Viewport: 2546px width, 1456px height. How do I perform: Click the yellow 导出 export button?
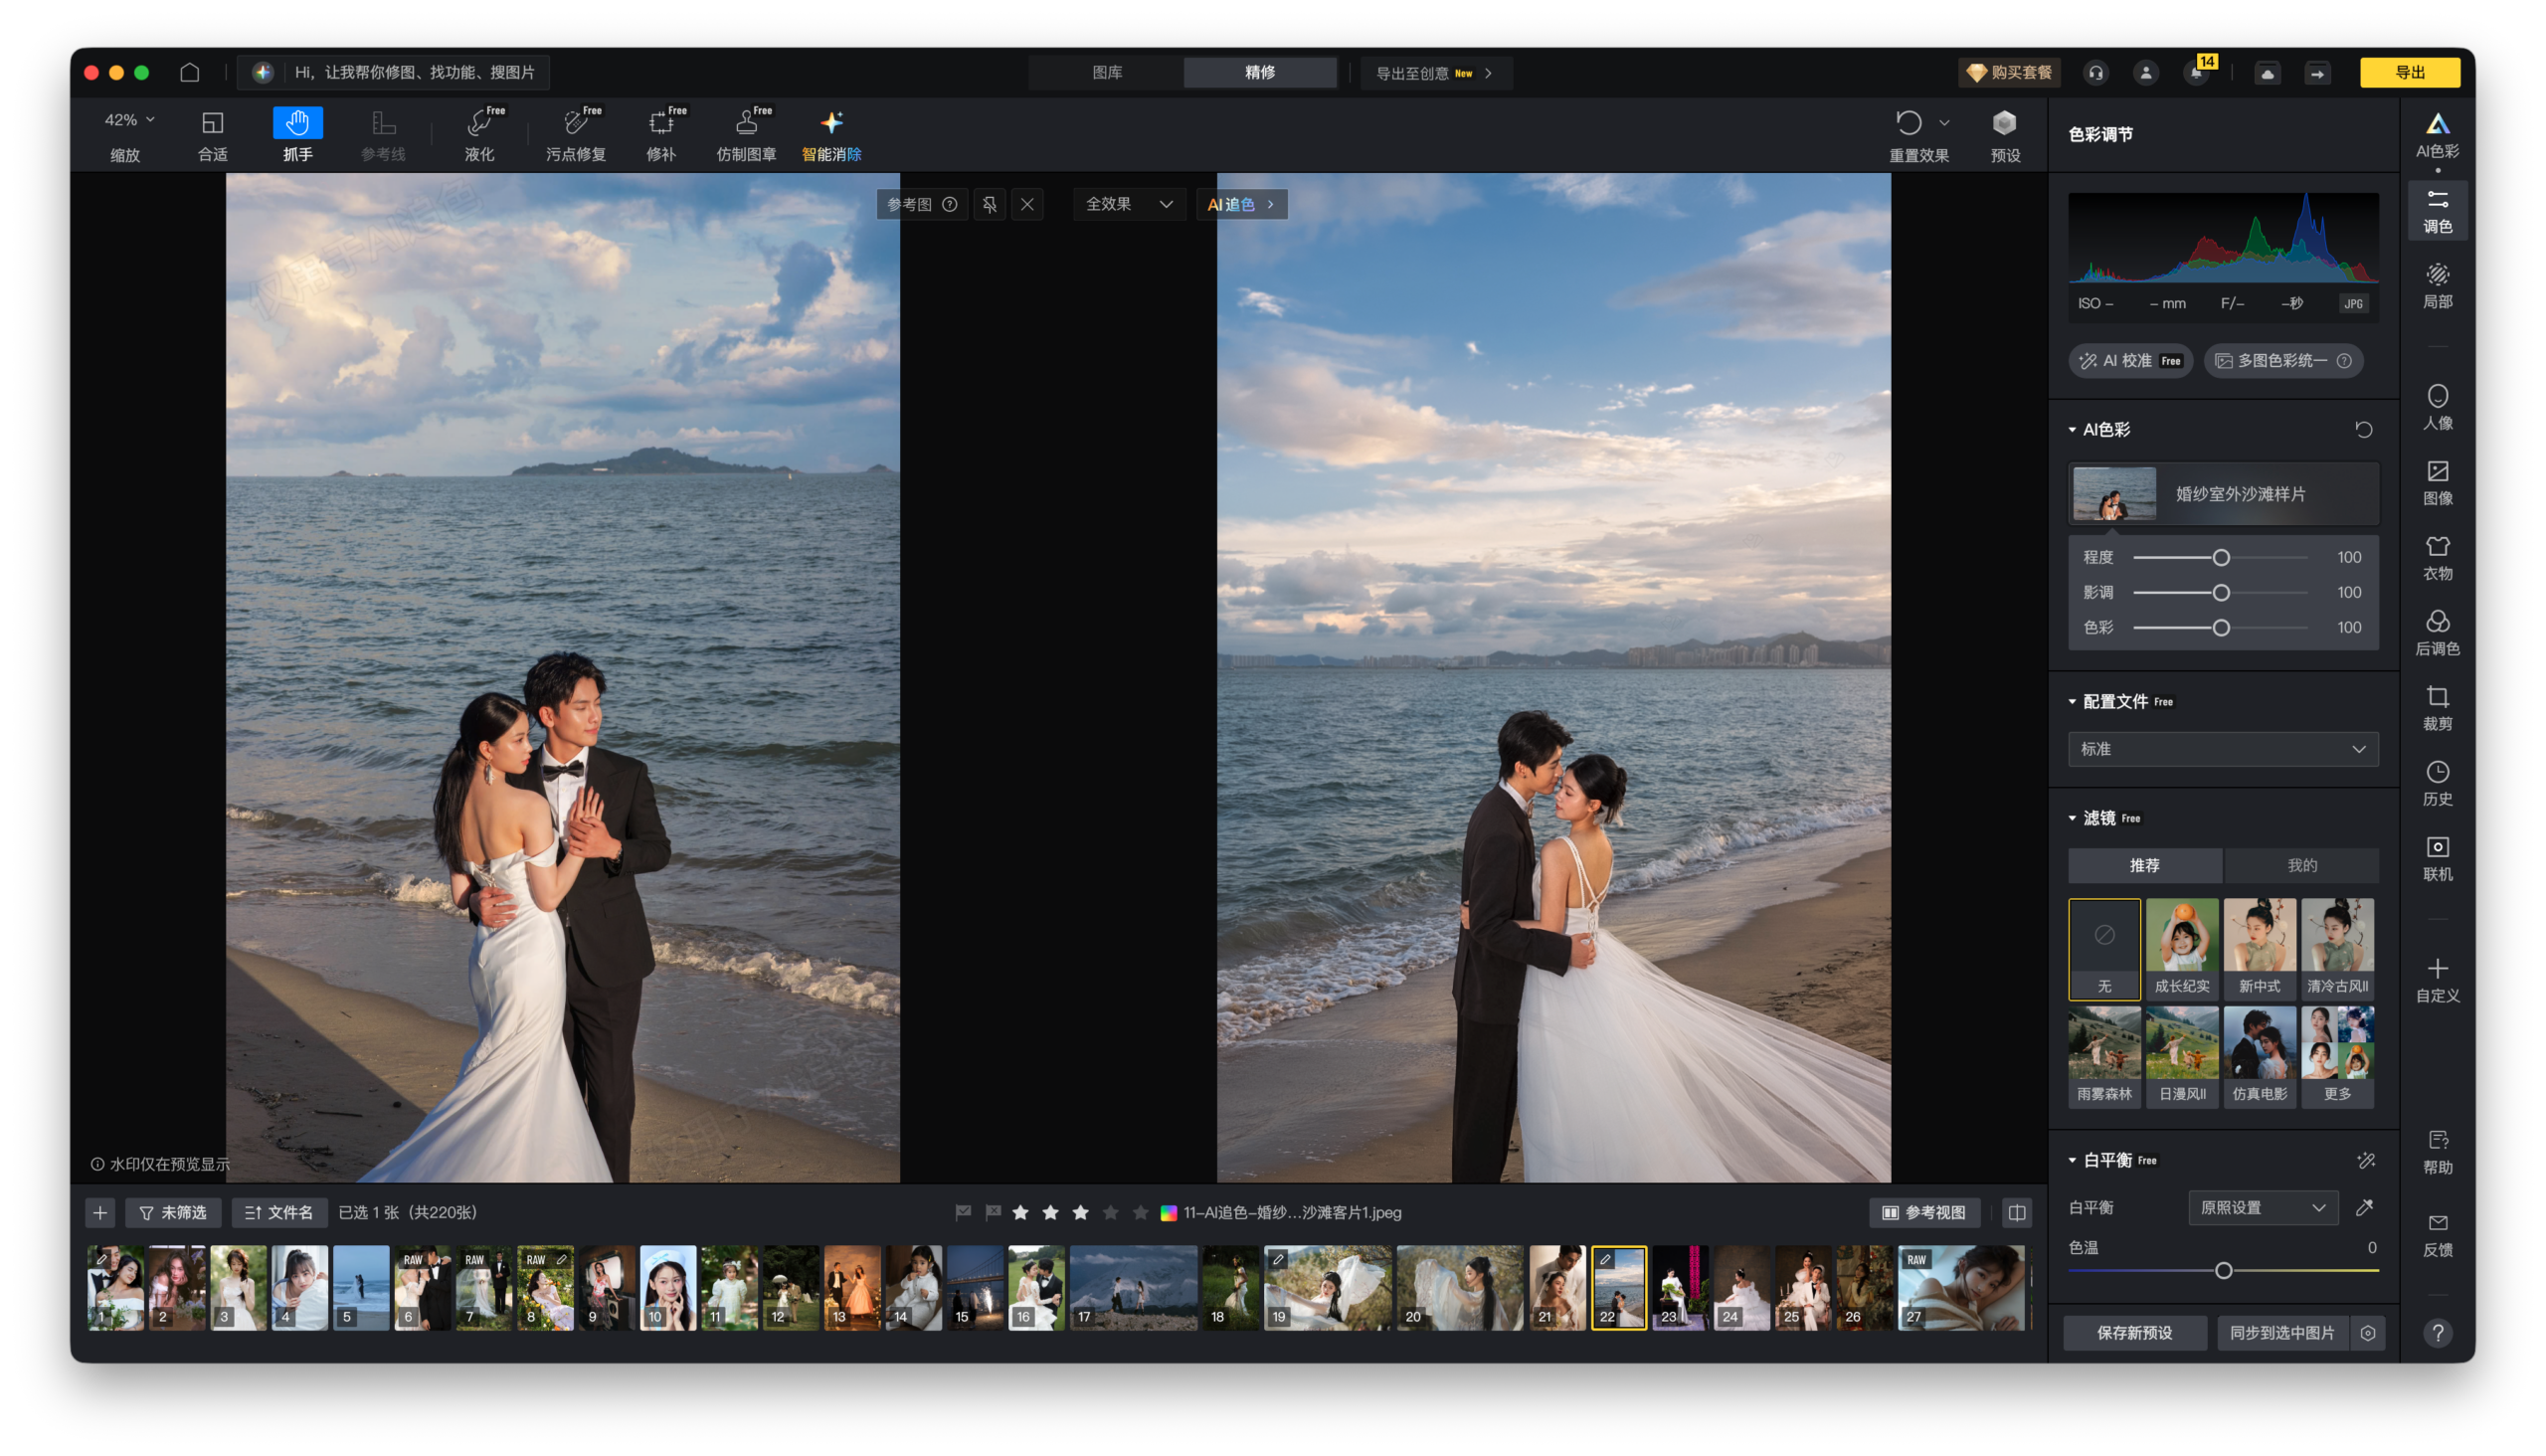tap(2409, 72)
